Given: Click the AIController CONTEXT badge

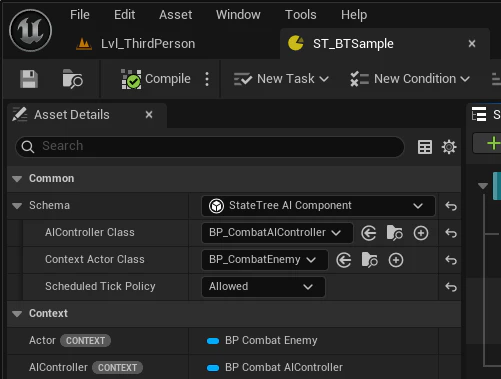Looking at the screenshot, I should [117, 368].
